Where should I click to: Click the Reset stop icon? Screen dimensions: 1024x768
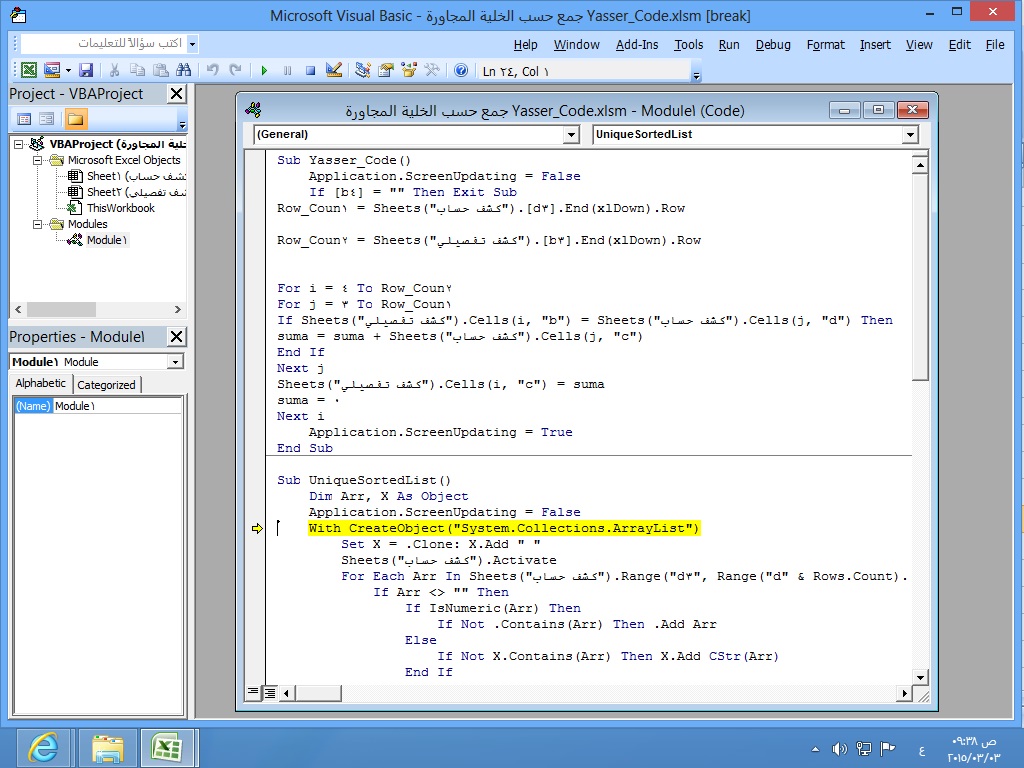(311, 71)
